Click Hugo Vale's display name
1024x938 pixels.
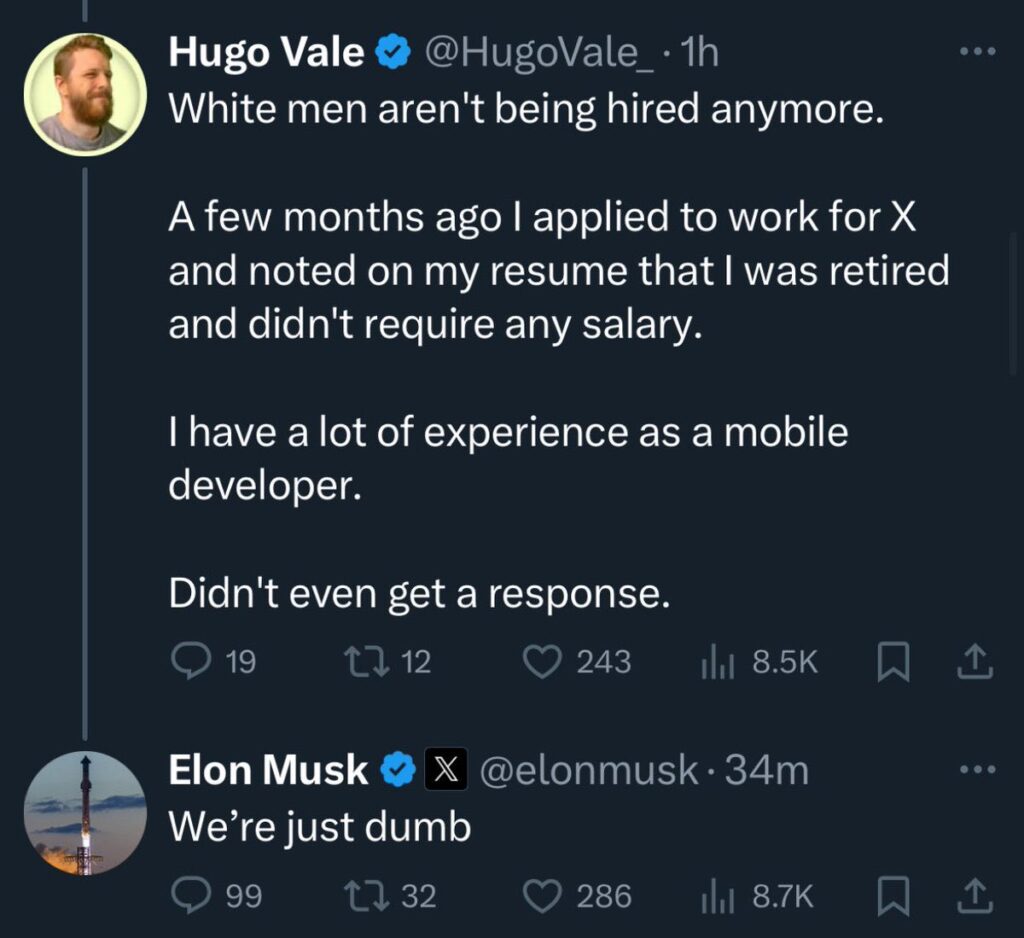tap(266, 54)
